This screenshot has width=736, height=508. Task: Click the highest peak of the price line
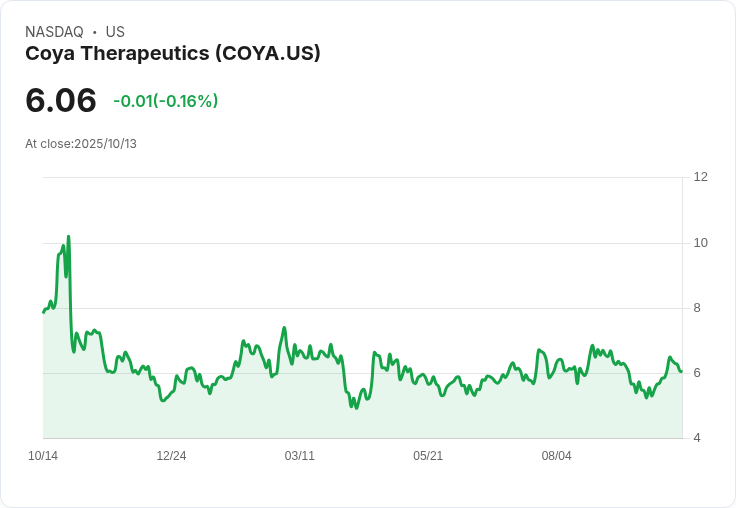point(68,237)
